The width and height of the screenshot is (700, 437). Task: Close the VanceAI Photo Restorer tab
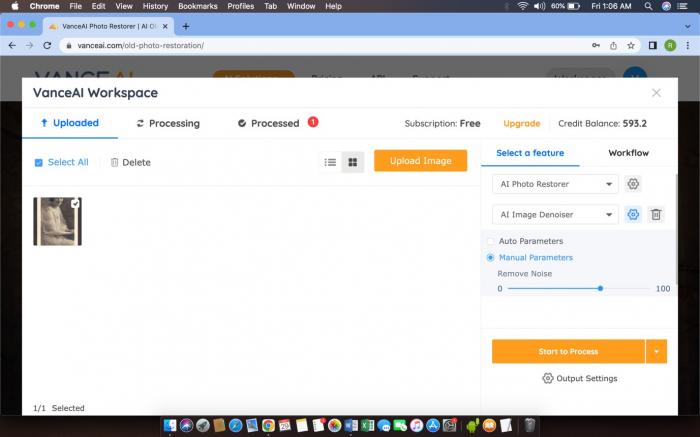pos(165,26)
